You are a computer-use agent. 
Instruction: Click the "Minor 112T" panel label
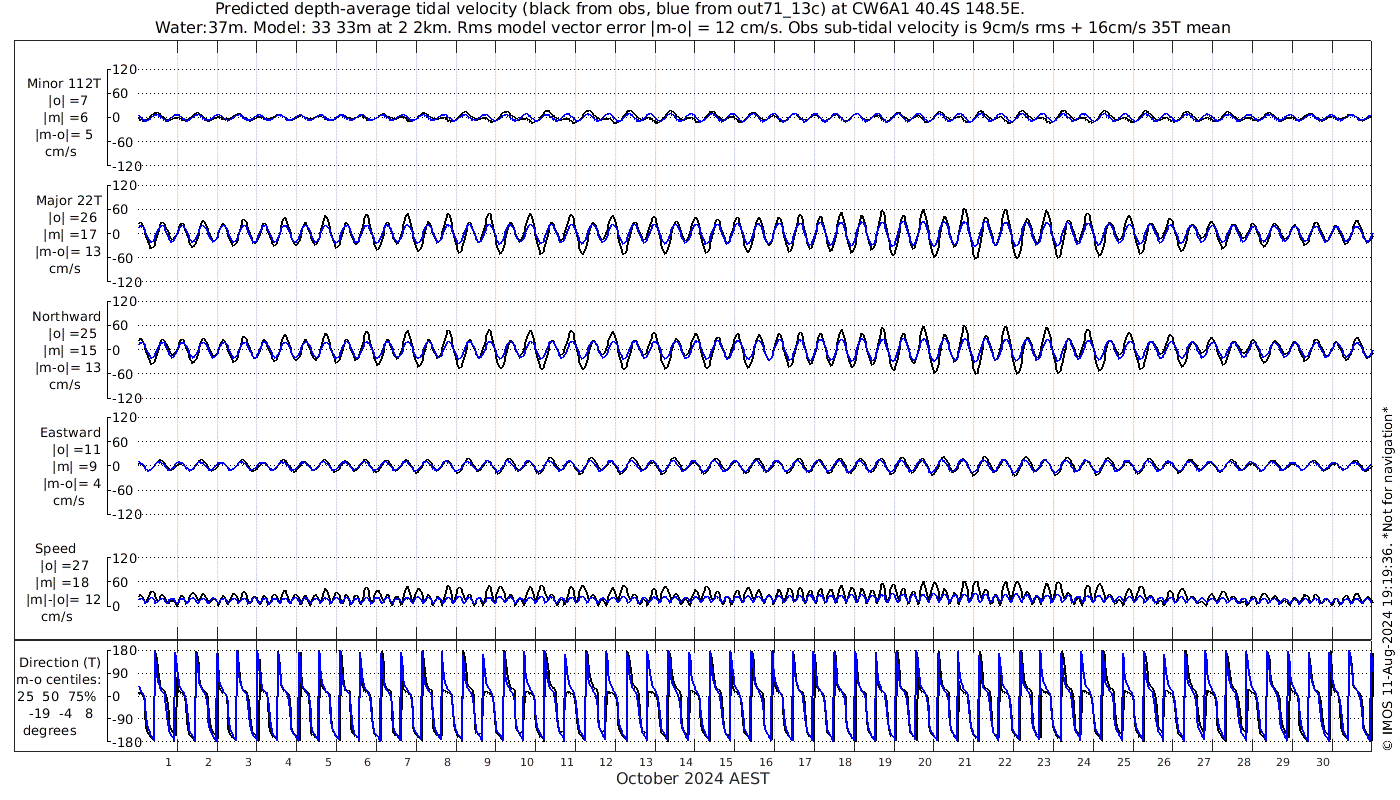pyautogui.click(x=63, y=83)
